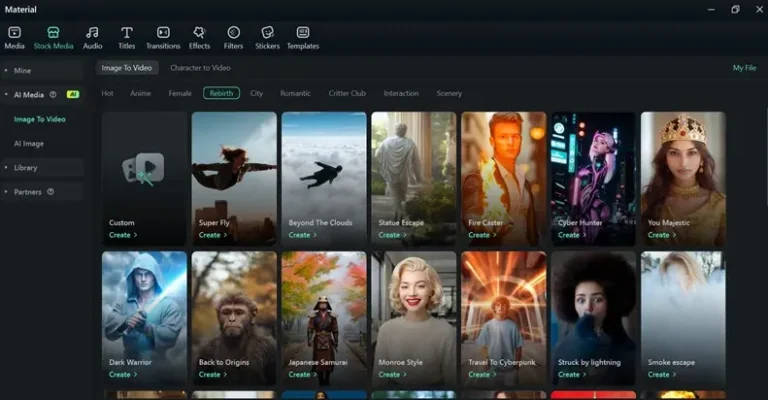Select the Hot category

(x=107, y=93)
